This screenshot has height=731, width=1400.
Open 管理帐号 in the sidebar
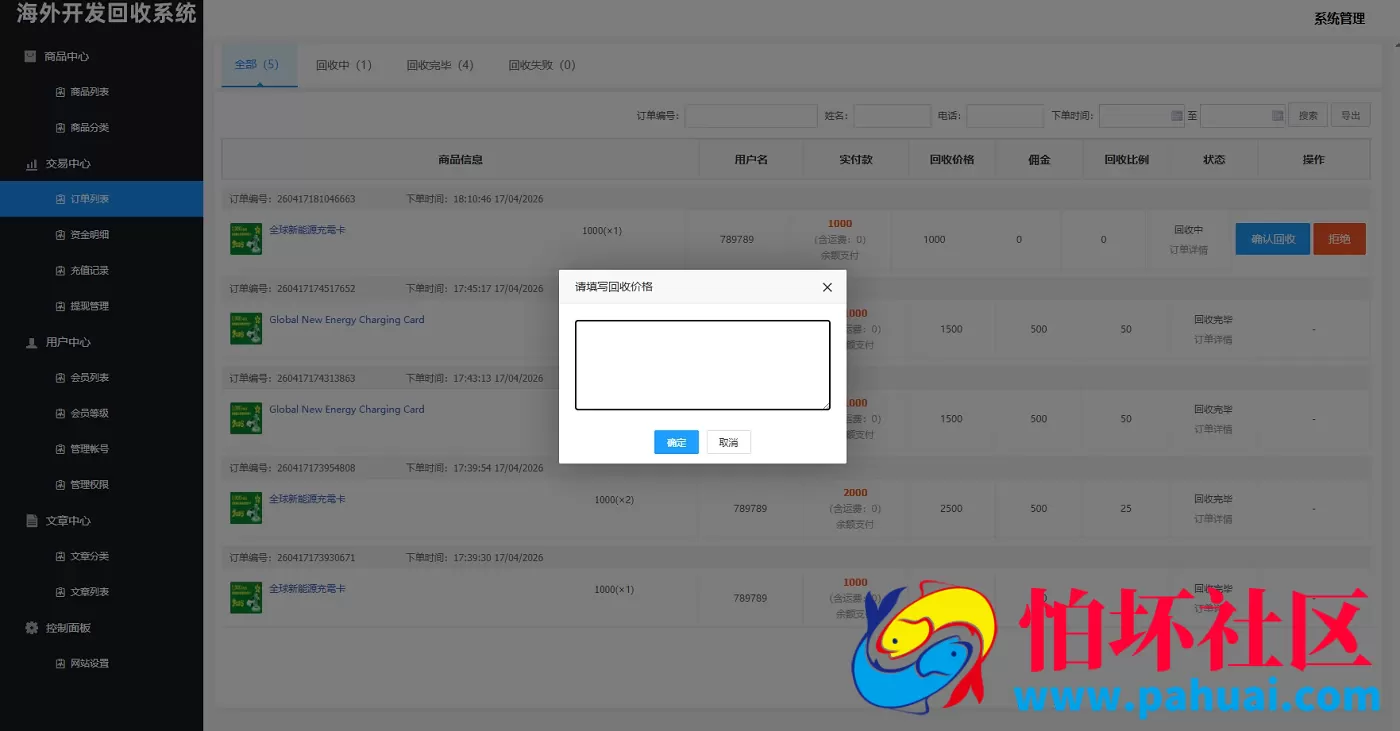tap(89, 449)
